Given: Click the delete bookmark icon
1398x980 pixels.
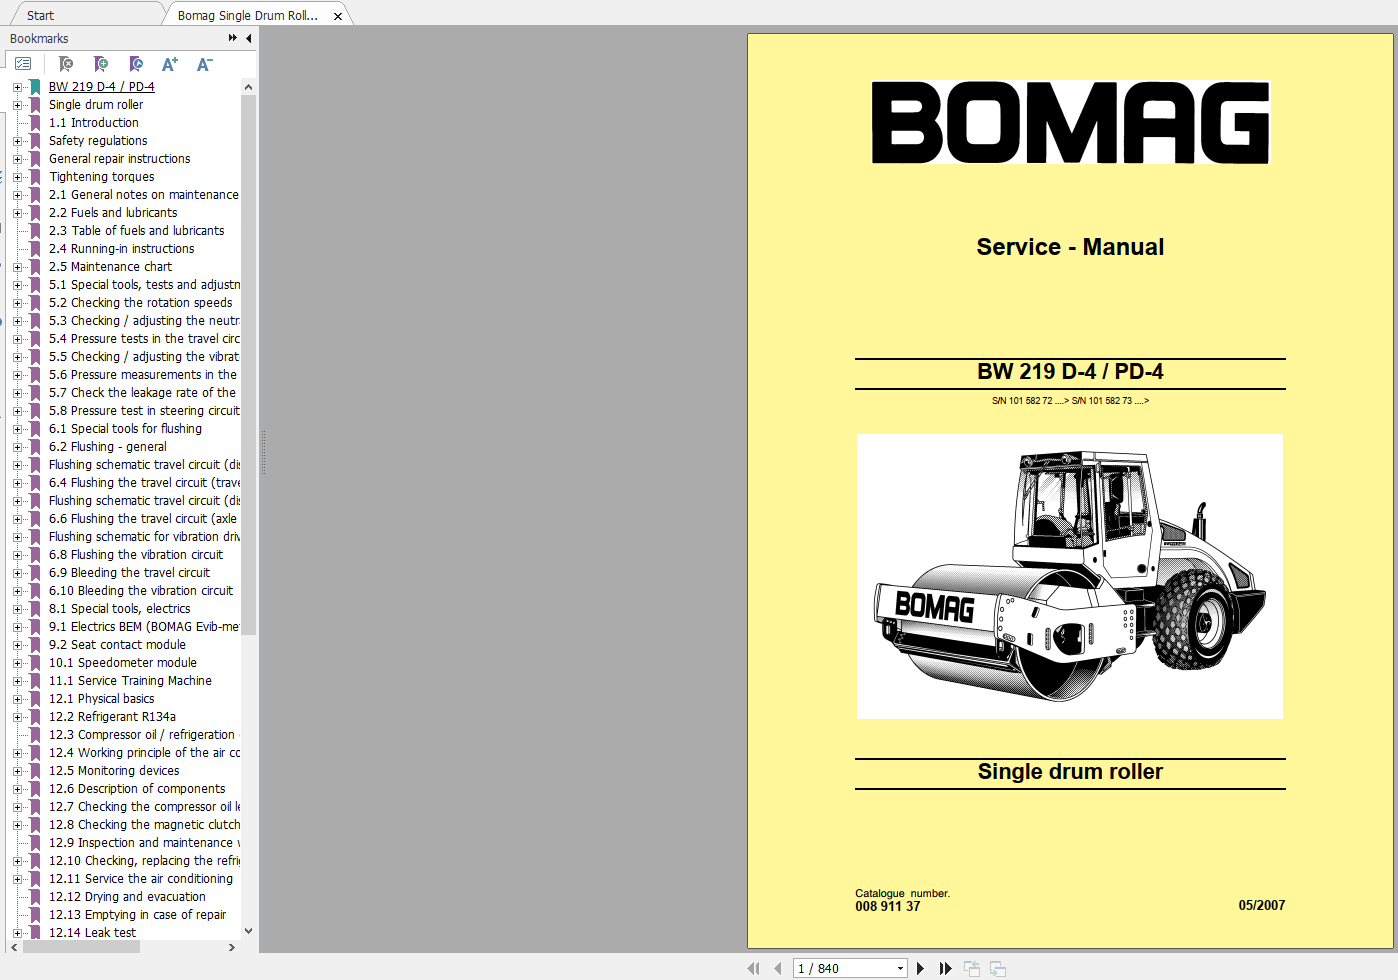Looking at the screenshot, I should click(66, 64).
